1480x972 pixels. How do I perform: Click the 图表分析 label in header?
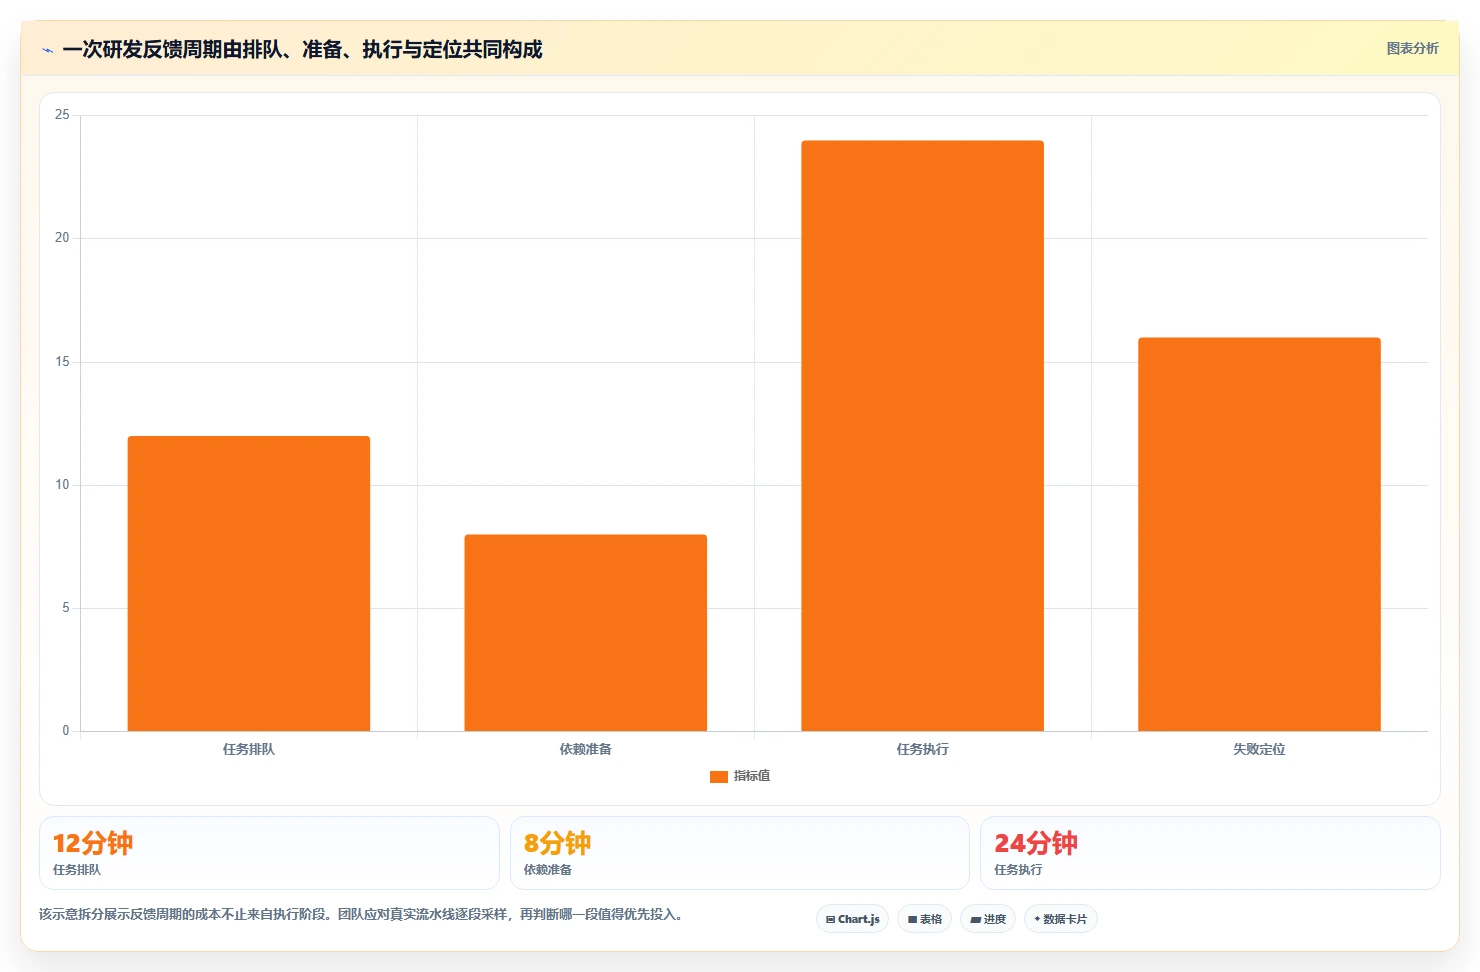1412,48
